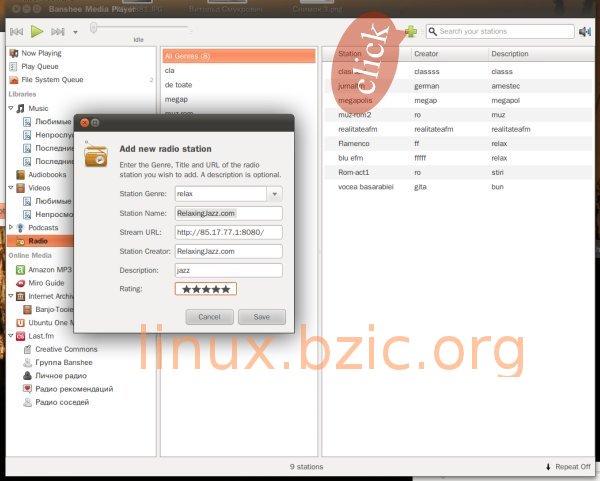Viewport: 600px width, 481px height.
Task: Save the new radio station
Action: tap(262, 317)
